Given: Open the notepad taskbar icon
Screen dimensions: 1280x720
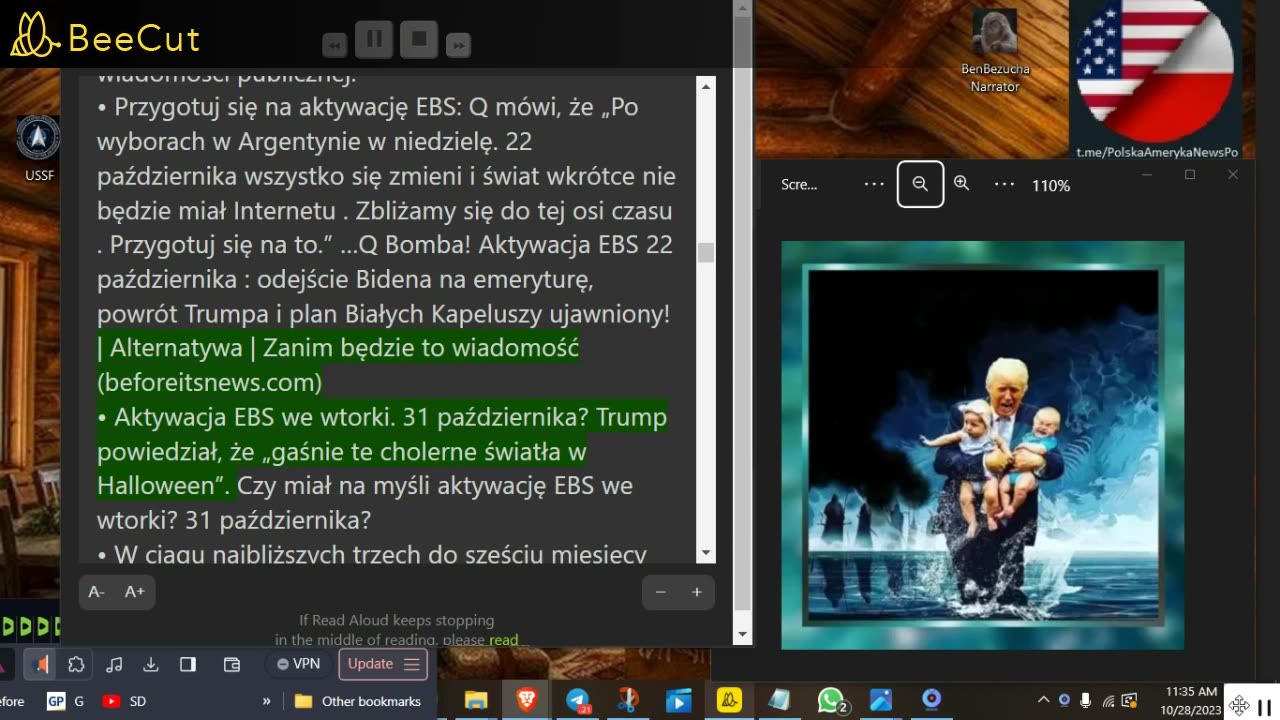Looking at the screenshot, I should 779,701.
